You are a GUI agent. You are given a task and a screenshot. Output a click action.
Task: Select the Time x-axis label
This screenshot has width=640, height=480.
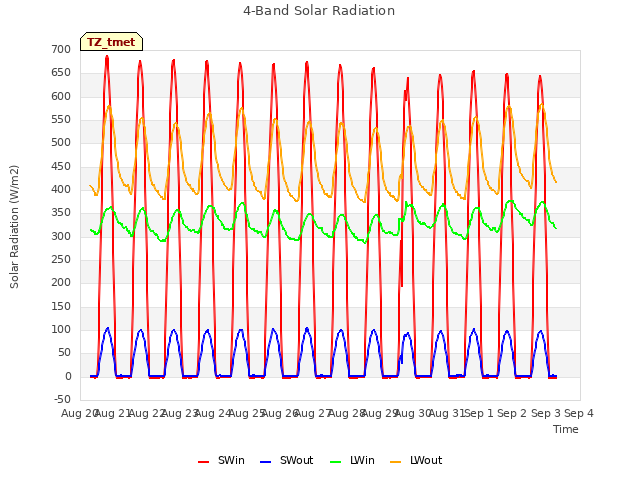[566, 429]
